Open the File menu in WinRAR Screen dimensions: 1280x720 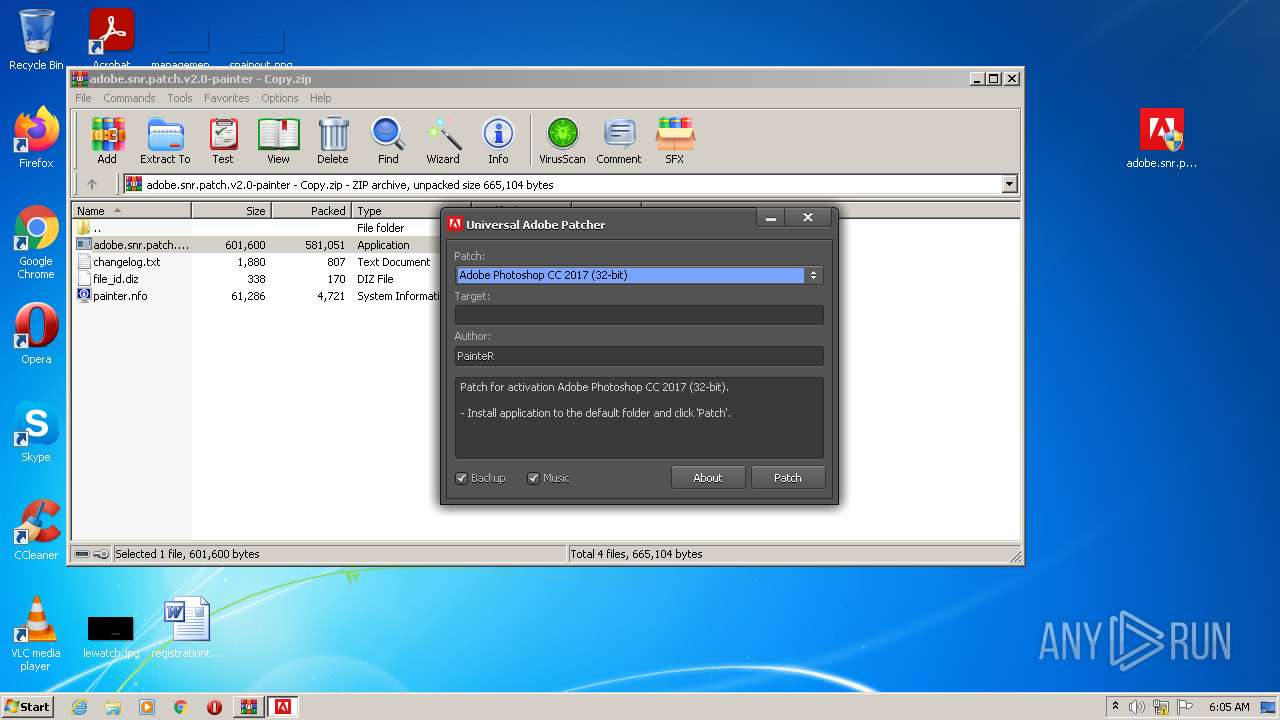pos(83,98)
